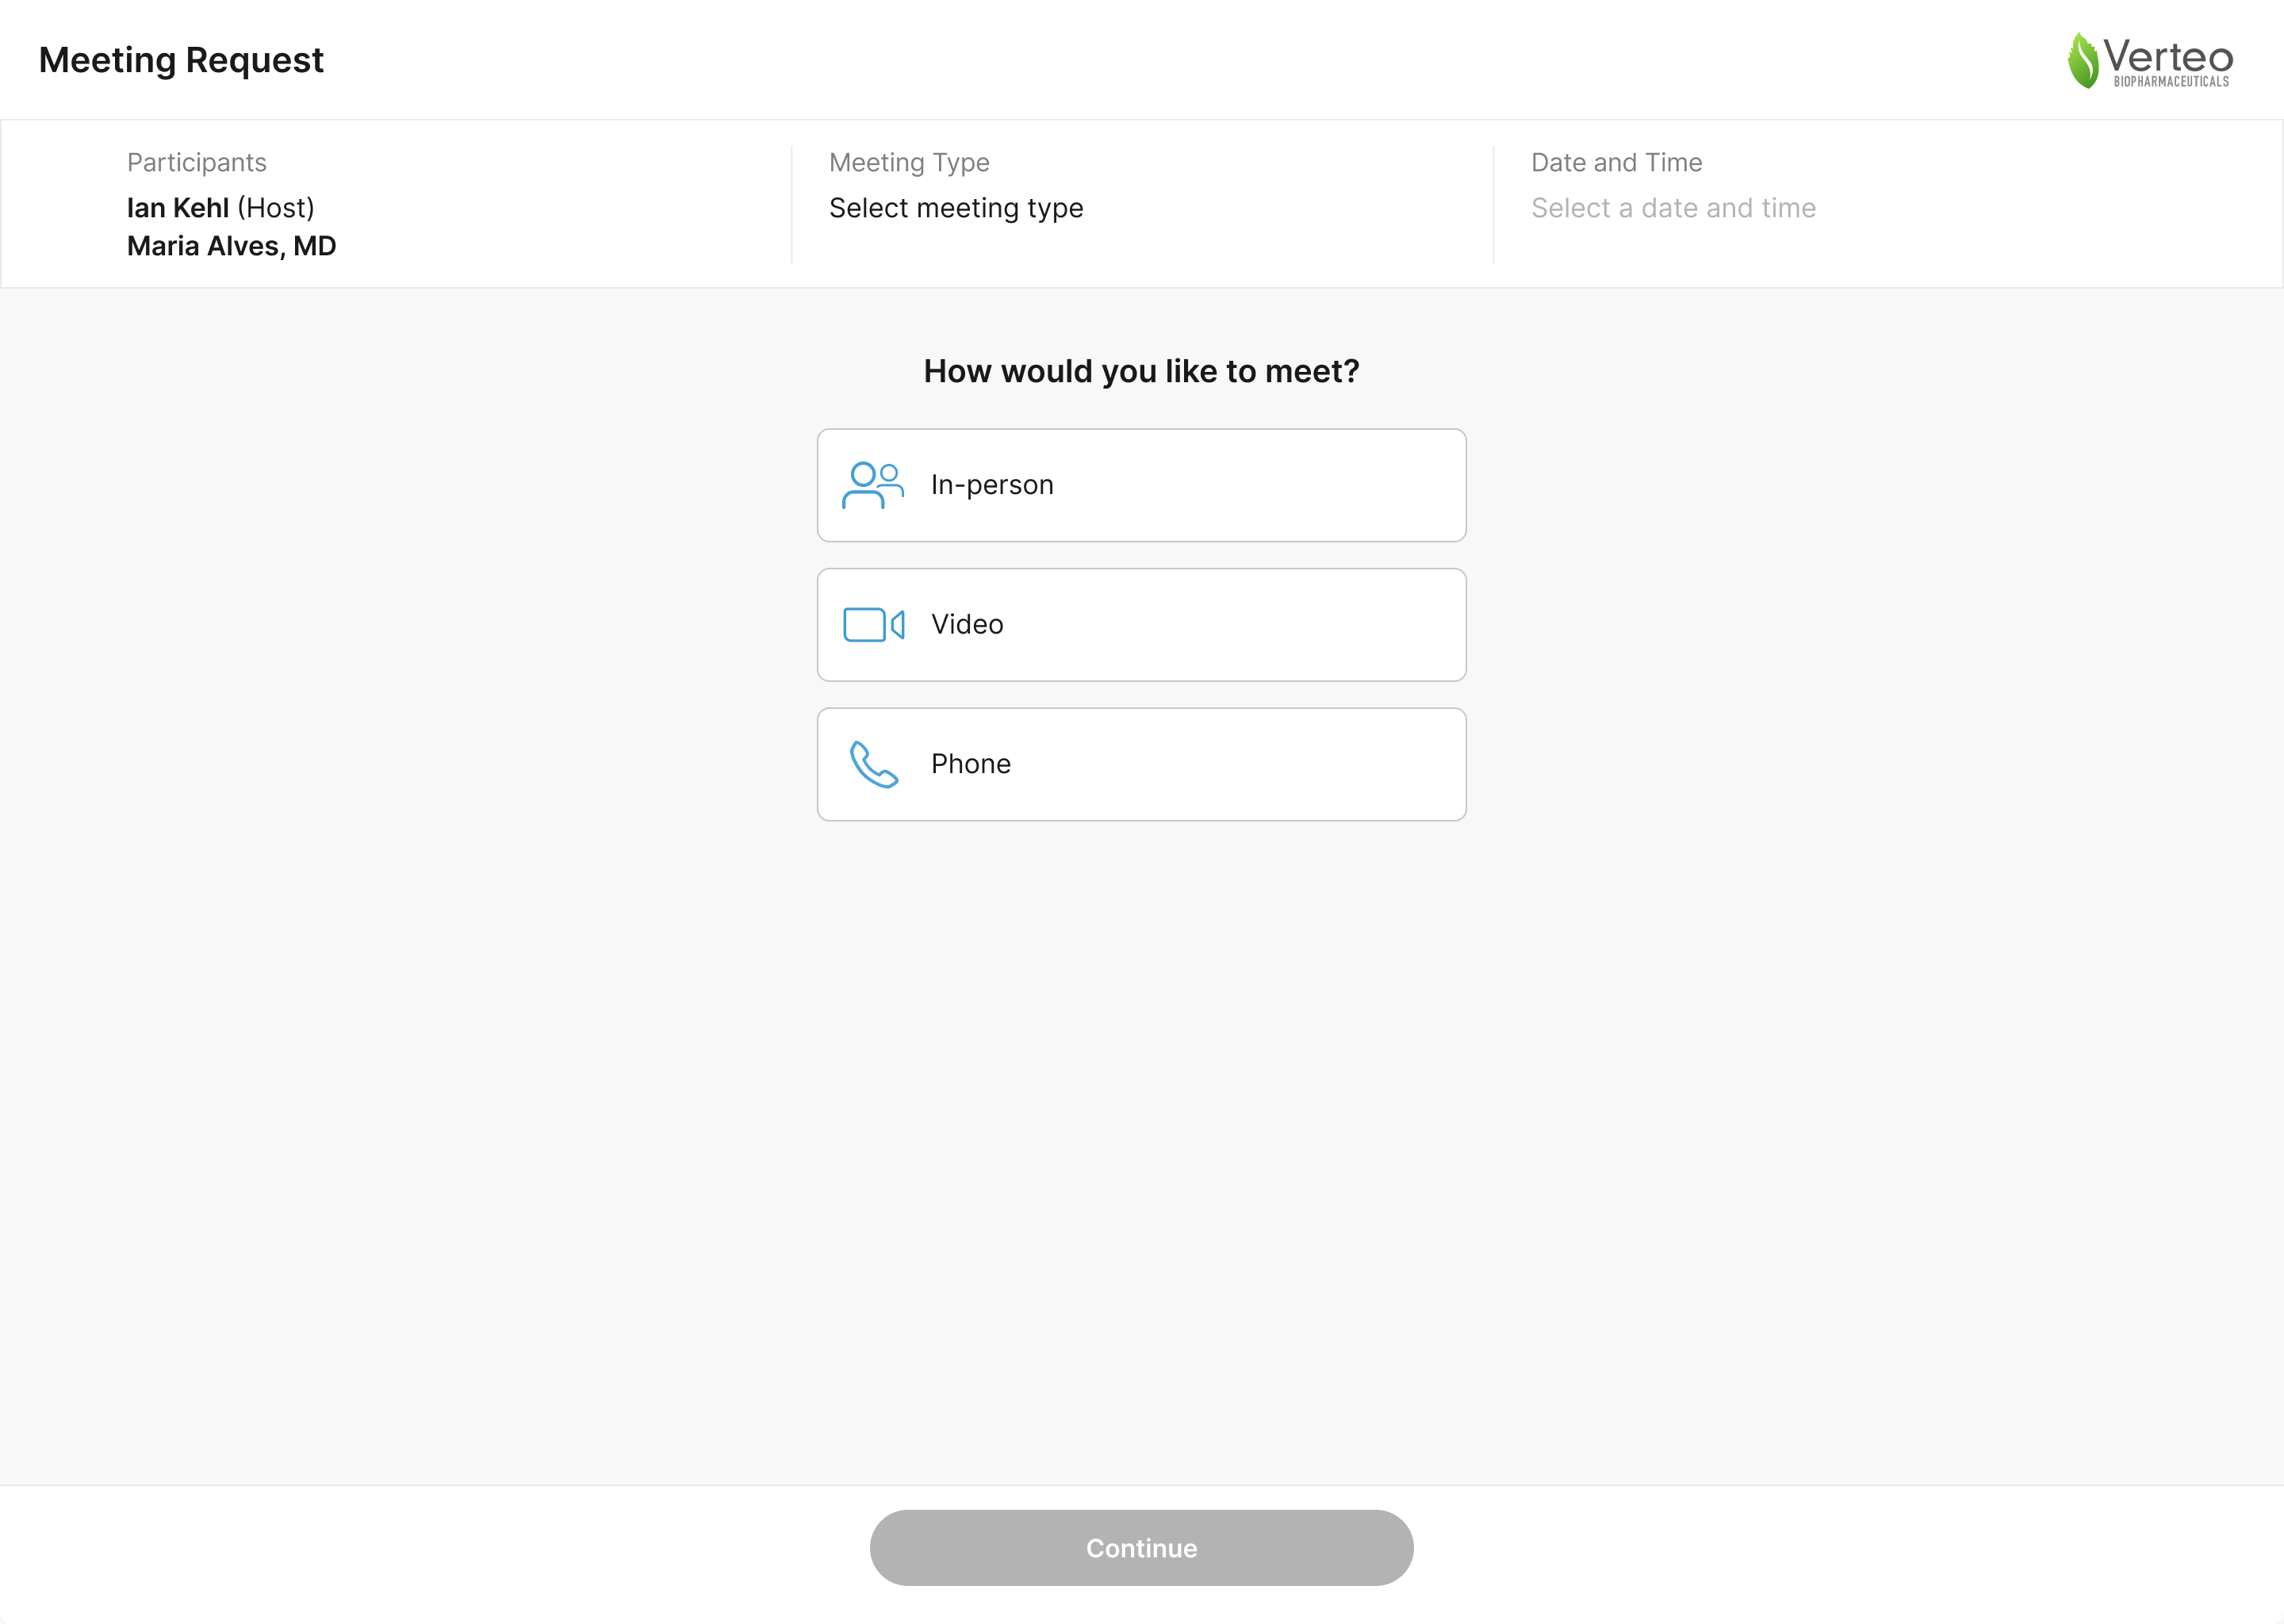Select participant Maria Alves, MD
This screenshot has width=2284, height=1624.
pos(231,246)
